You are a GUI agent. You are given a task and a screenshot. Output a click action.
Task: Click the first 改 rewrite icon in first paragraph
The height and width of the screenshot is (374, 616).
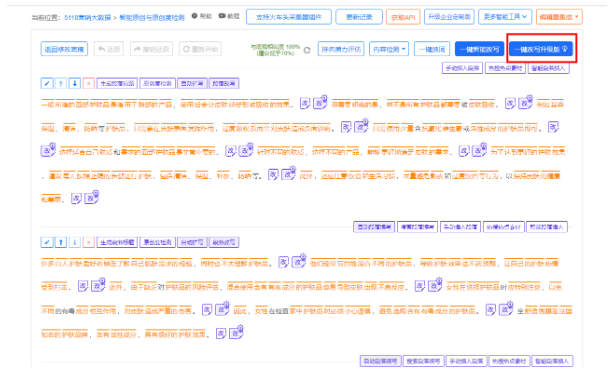pyautogui.click(x=305, y=104)
